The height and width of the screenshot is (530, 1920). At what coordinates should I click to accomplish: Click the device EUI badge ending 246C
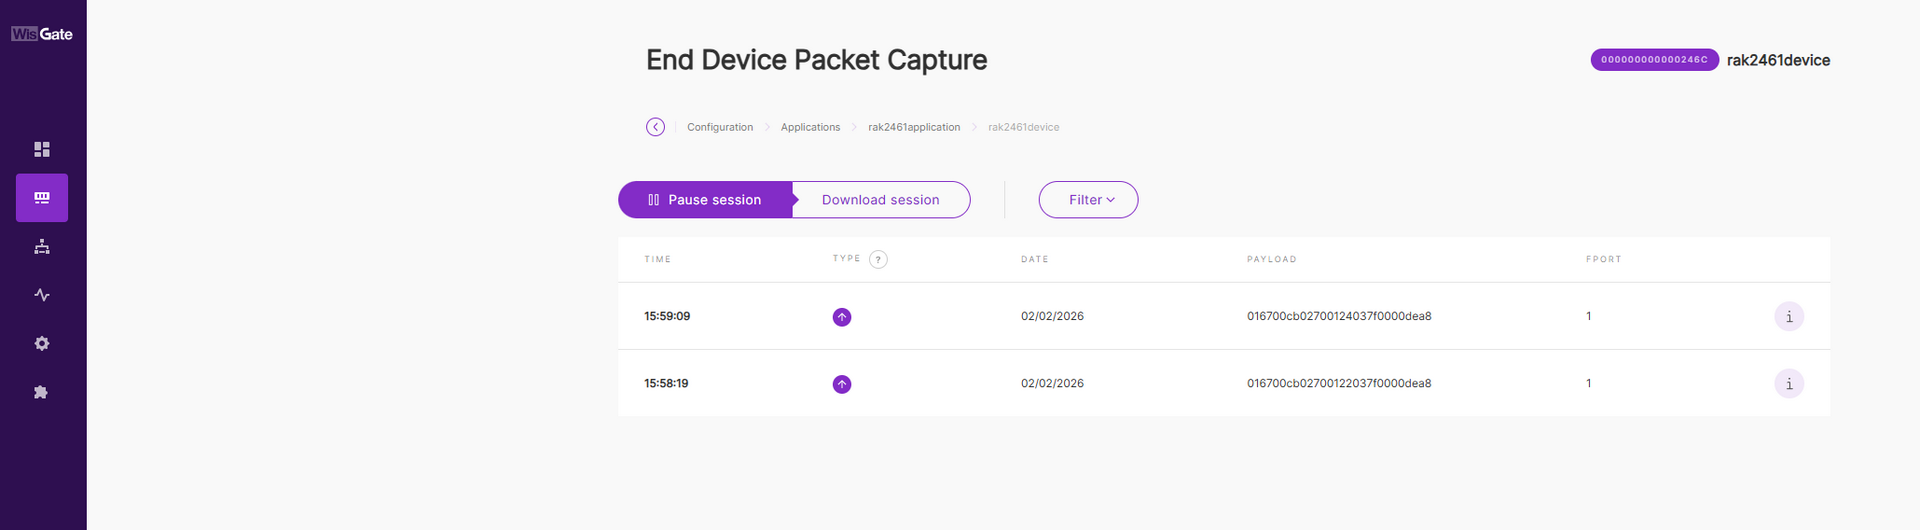point(1654,60)
